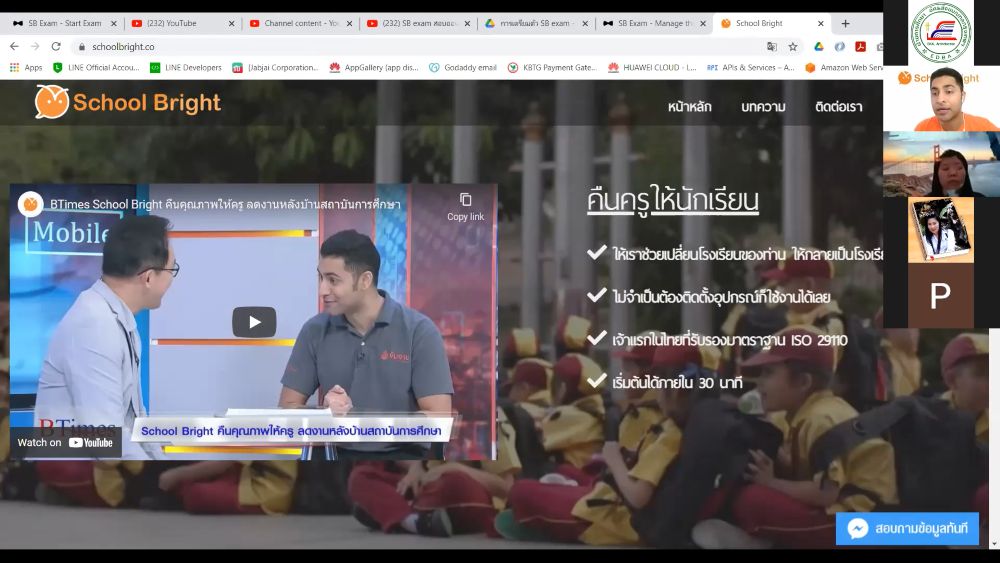Select the presenter's video thumbnail

click(x=941, y=98)
